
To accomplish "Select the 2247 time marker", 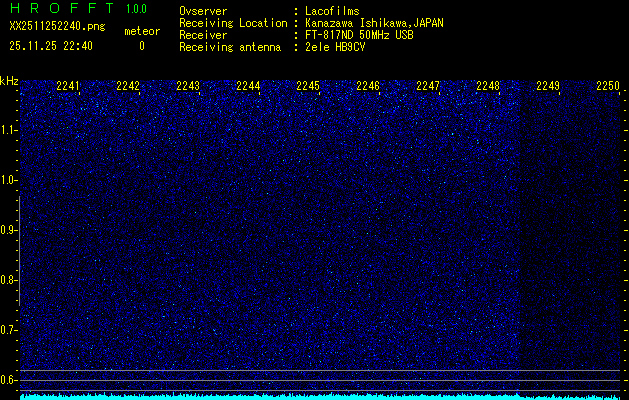I will tap(428, 87).
